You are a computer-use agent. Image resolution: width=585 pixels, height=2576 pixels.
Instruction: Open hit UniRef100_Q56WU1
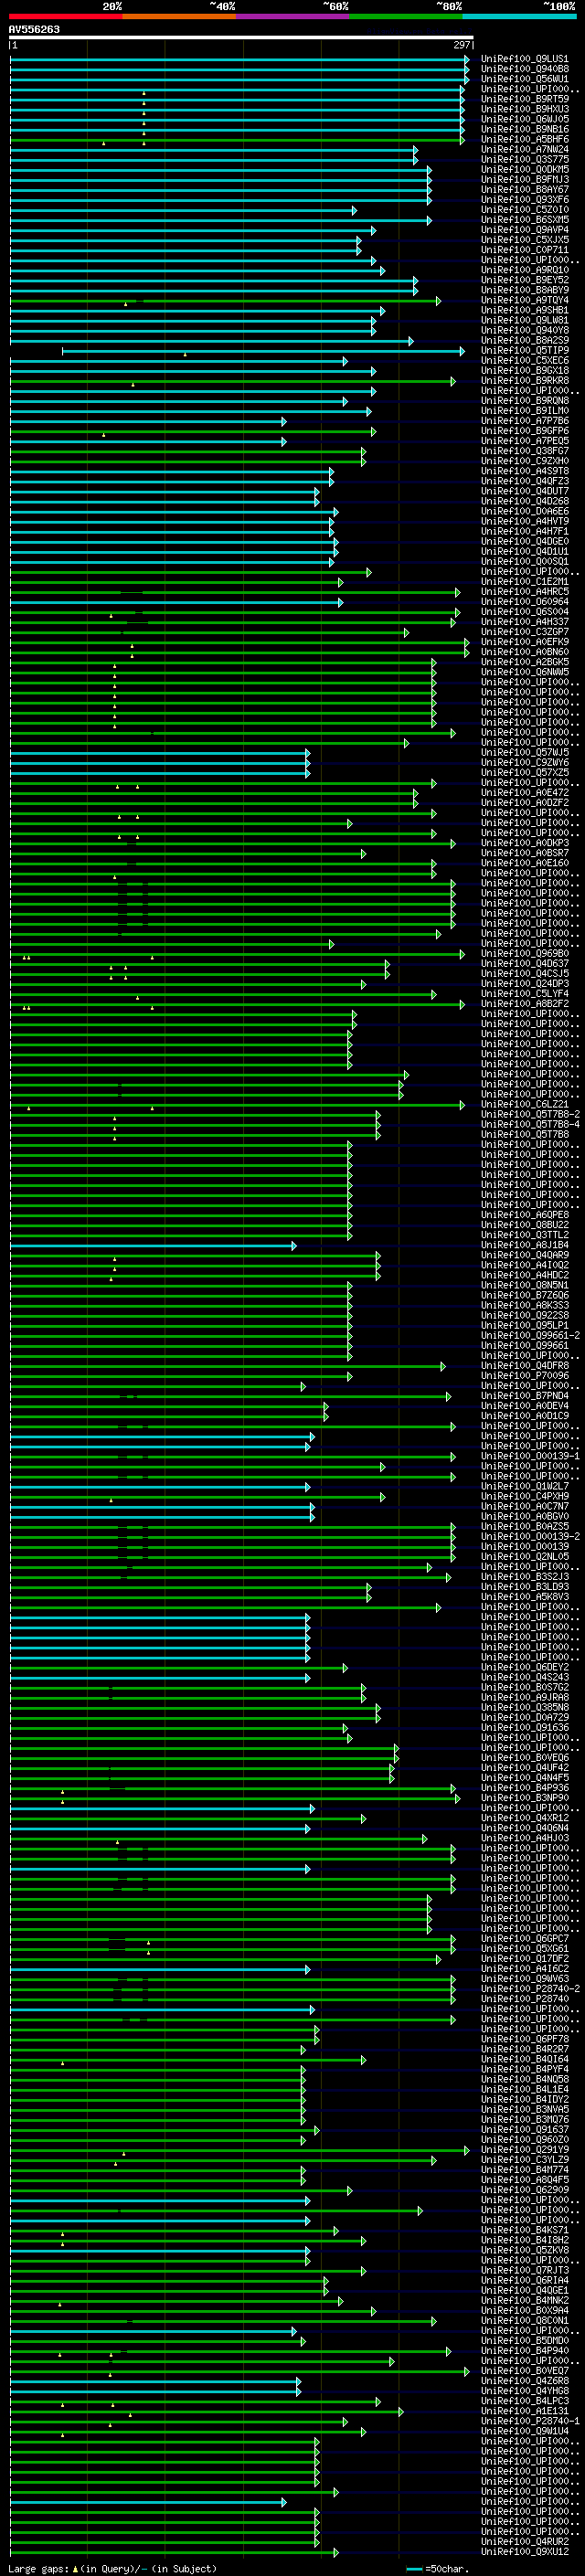pyautogui.click(x=524, y=79)
